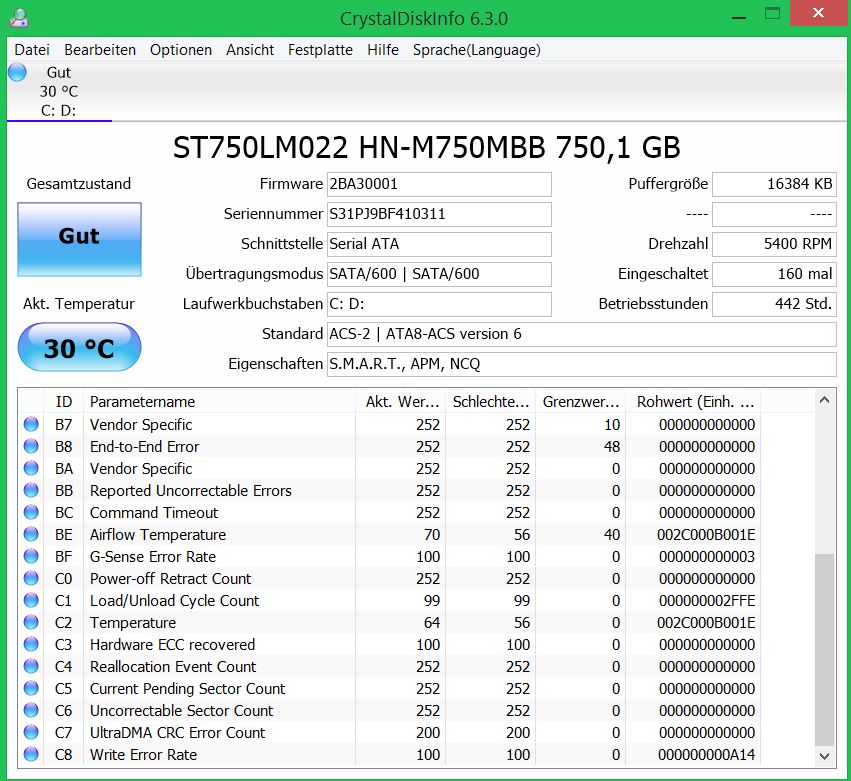Click the ID column header
The image size is (851, 781).
click(63, 402)
